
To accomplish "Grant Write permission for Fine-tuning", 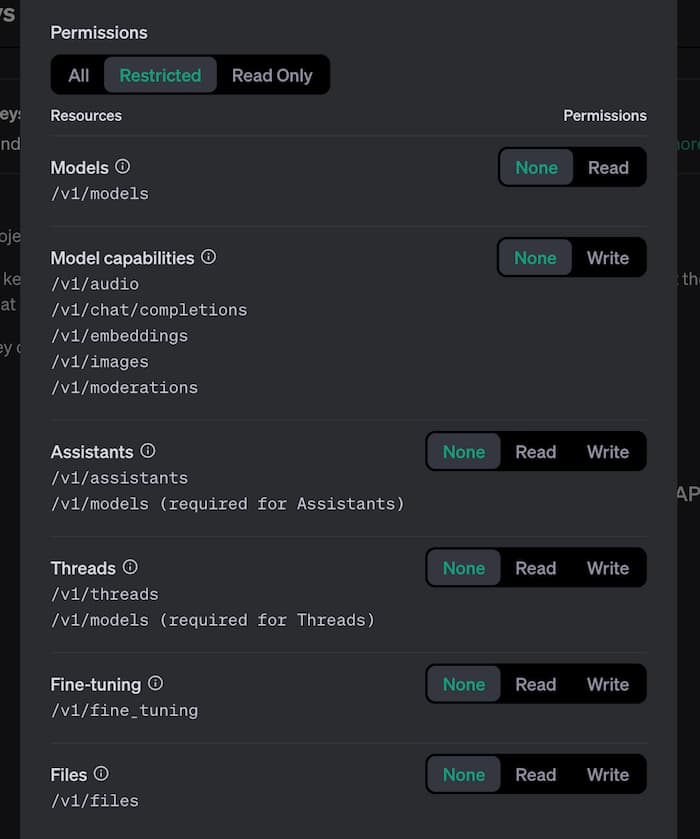I will pos(608,685).
